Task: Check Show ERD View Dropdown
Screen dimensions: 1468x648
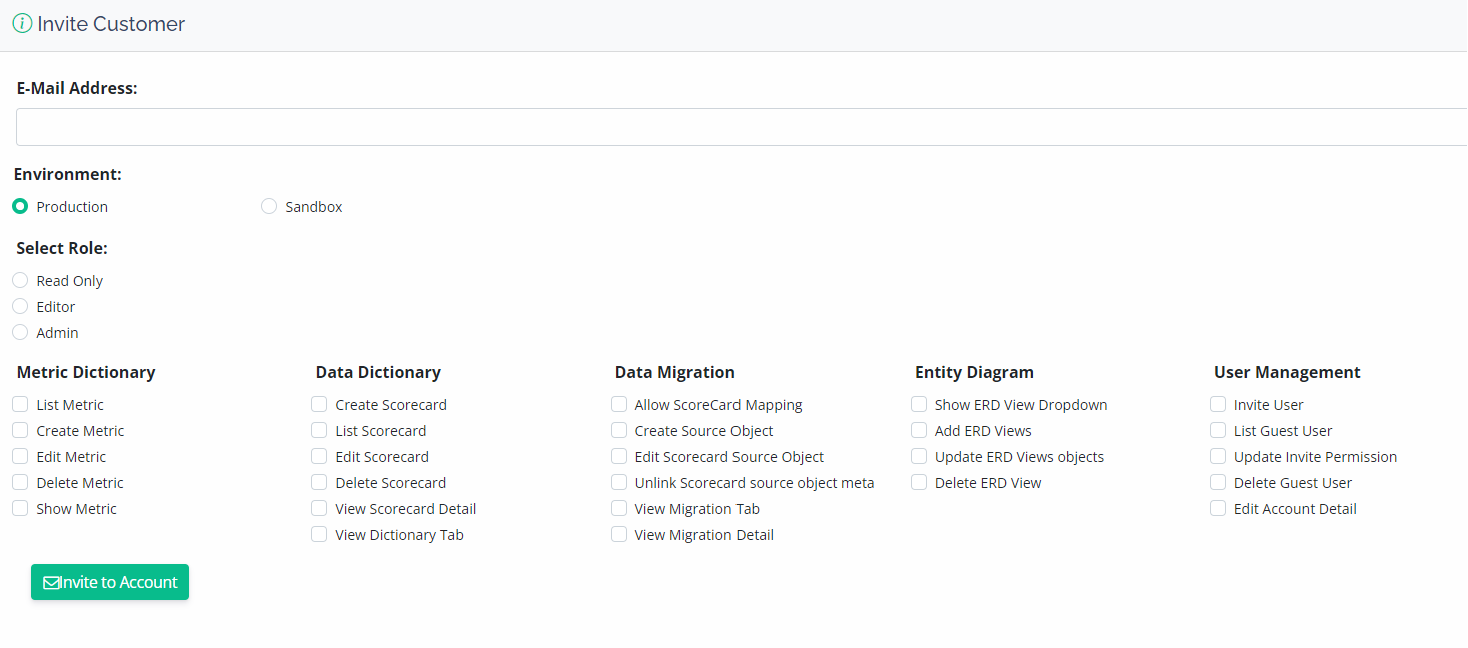Action: tap(918, 404)
